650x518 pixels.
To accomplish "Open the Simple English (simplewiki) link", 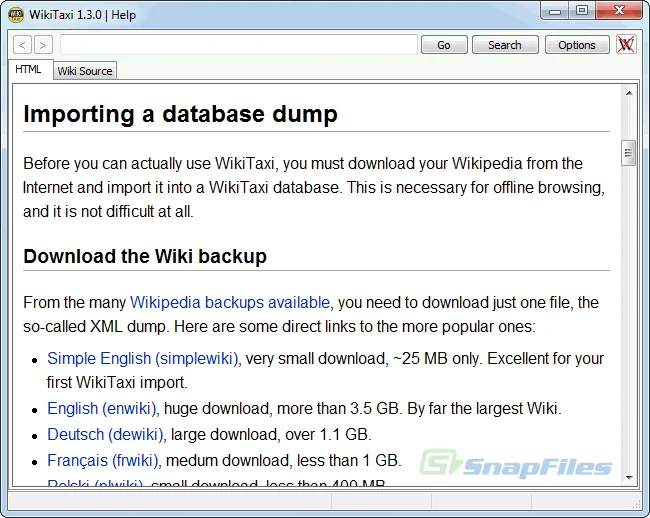I will 143,358.
